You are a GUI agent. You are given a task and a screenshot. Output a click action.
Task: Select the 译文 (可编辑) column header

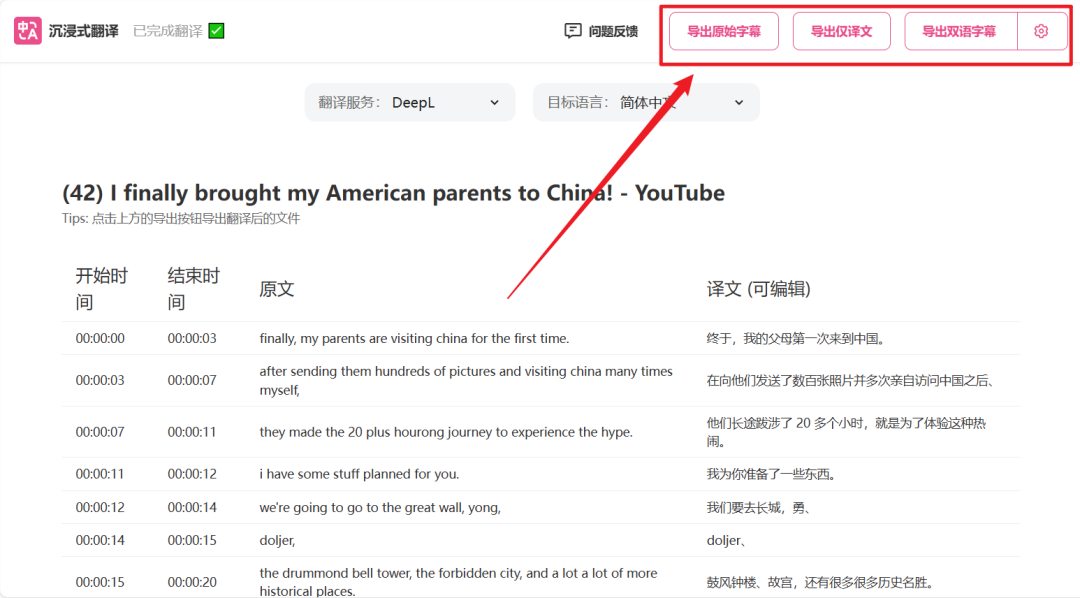(758, 289)
